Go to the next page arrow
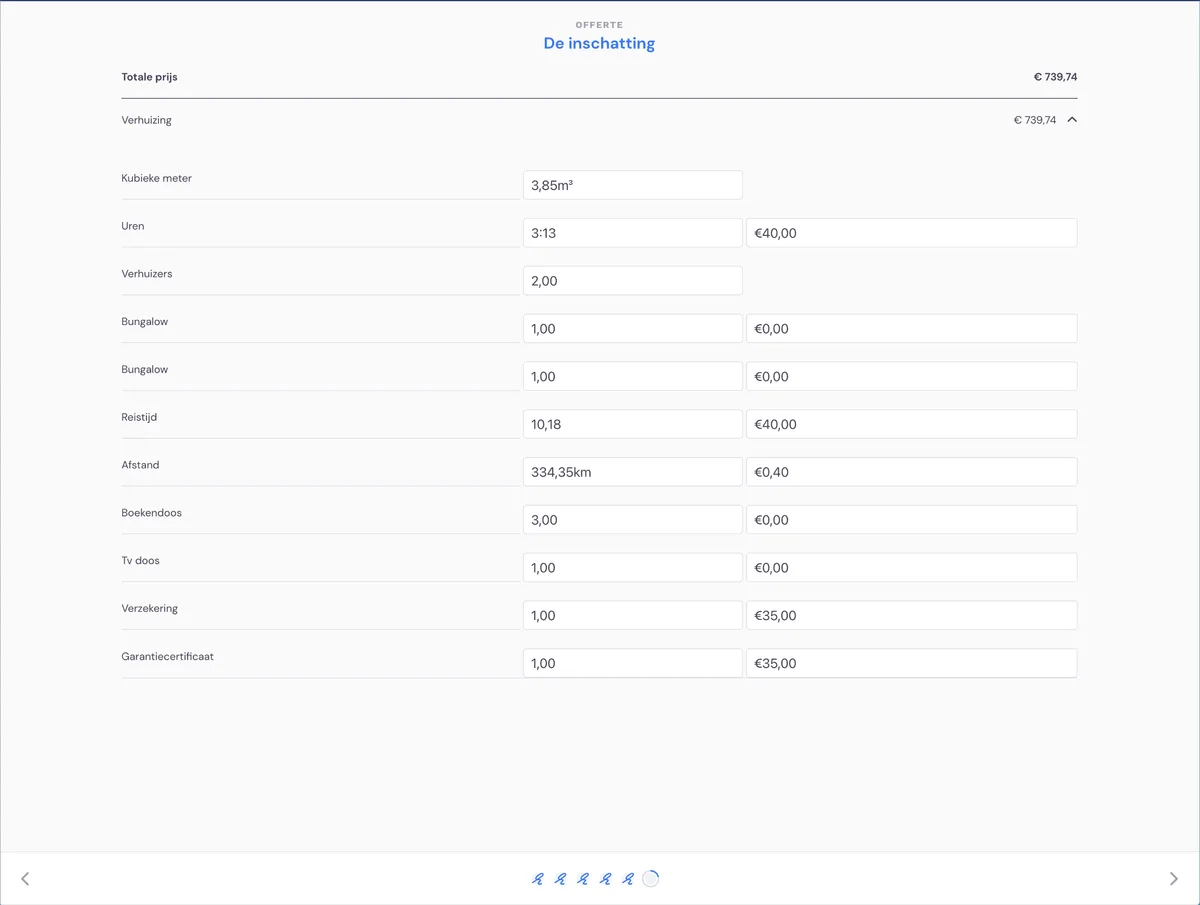Viewport: 1200px width, 905px height. [x=1174, y=879]
